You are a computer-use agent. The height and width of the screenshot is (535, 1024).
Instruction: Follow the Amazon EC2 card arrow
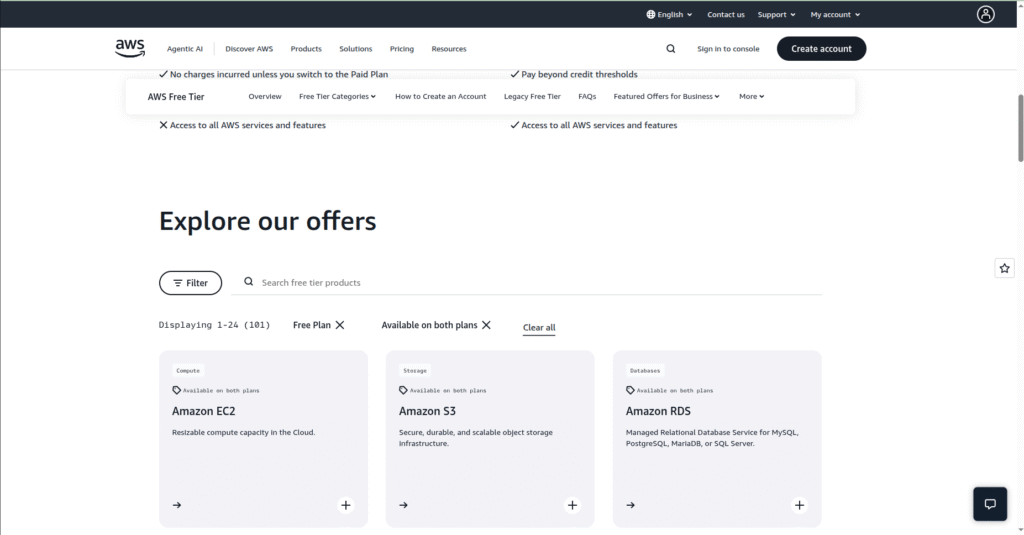click(177, 505)
